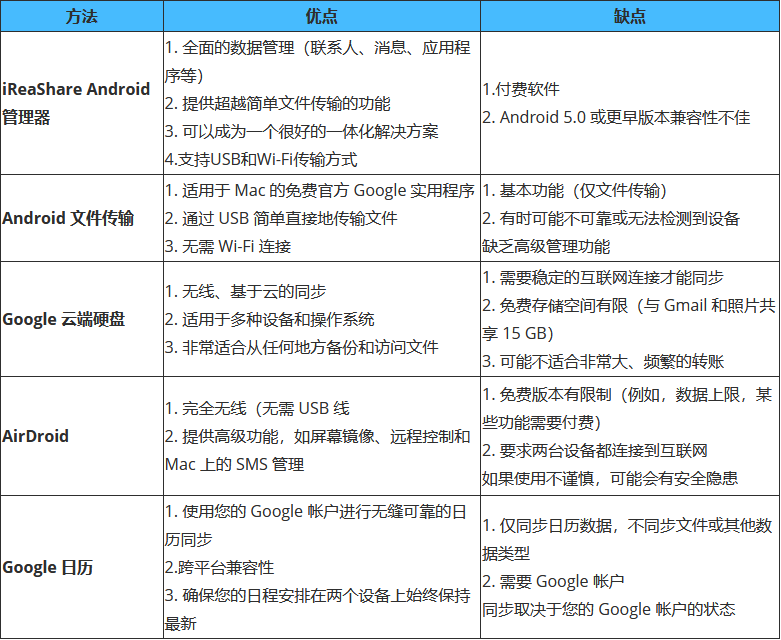The width and height of the screenshot is (781, 640).
Task: Click the line 支持USB和Wi-Fi传输方式
Action: (261, 159)
